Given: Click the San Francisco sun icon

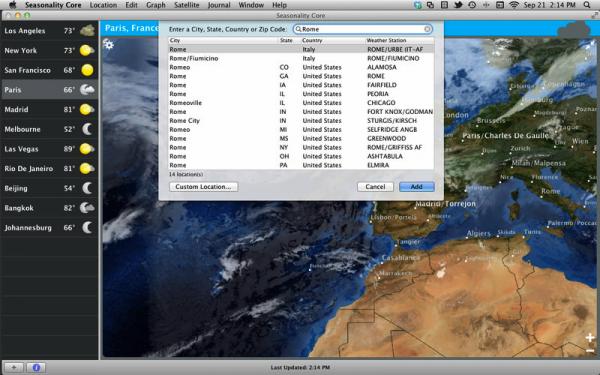Looking at the screenshot, I should coord(87,70).
